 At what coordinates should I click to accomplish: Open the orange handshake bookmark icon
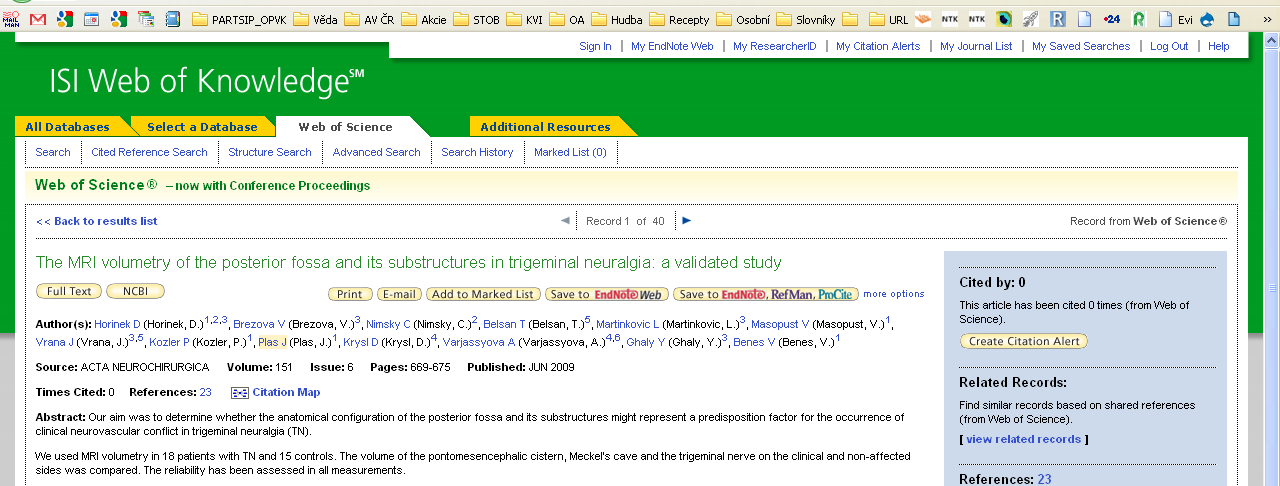pyautogui.click(x=923, y=18)
